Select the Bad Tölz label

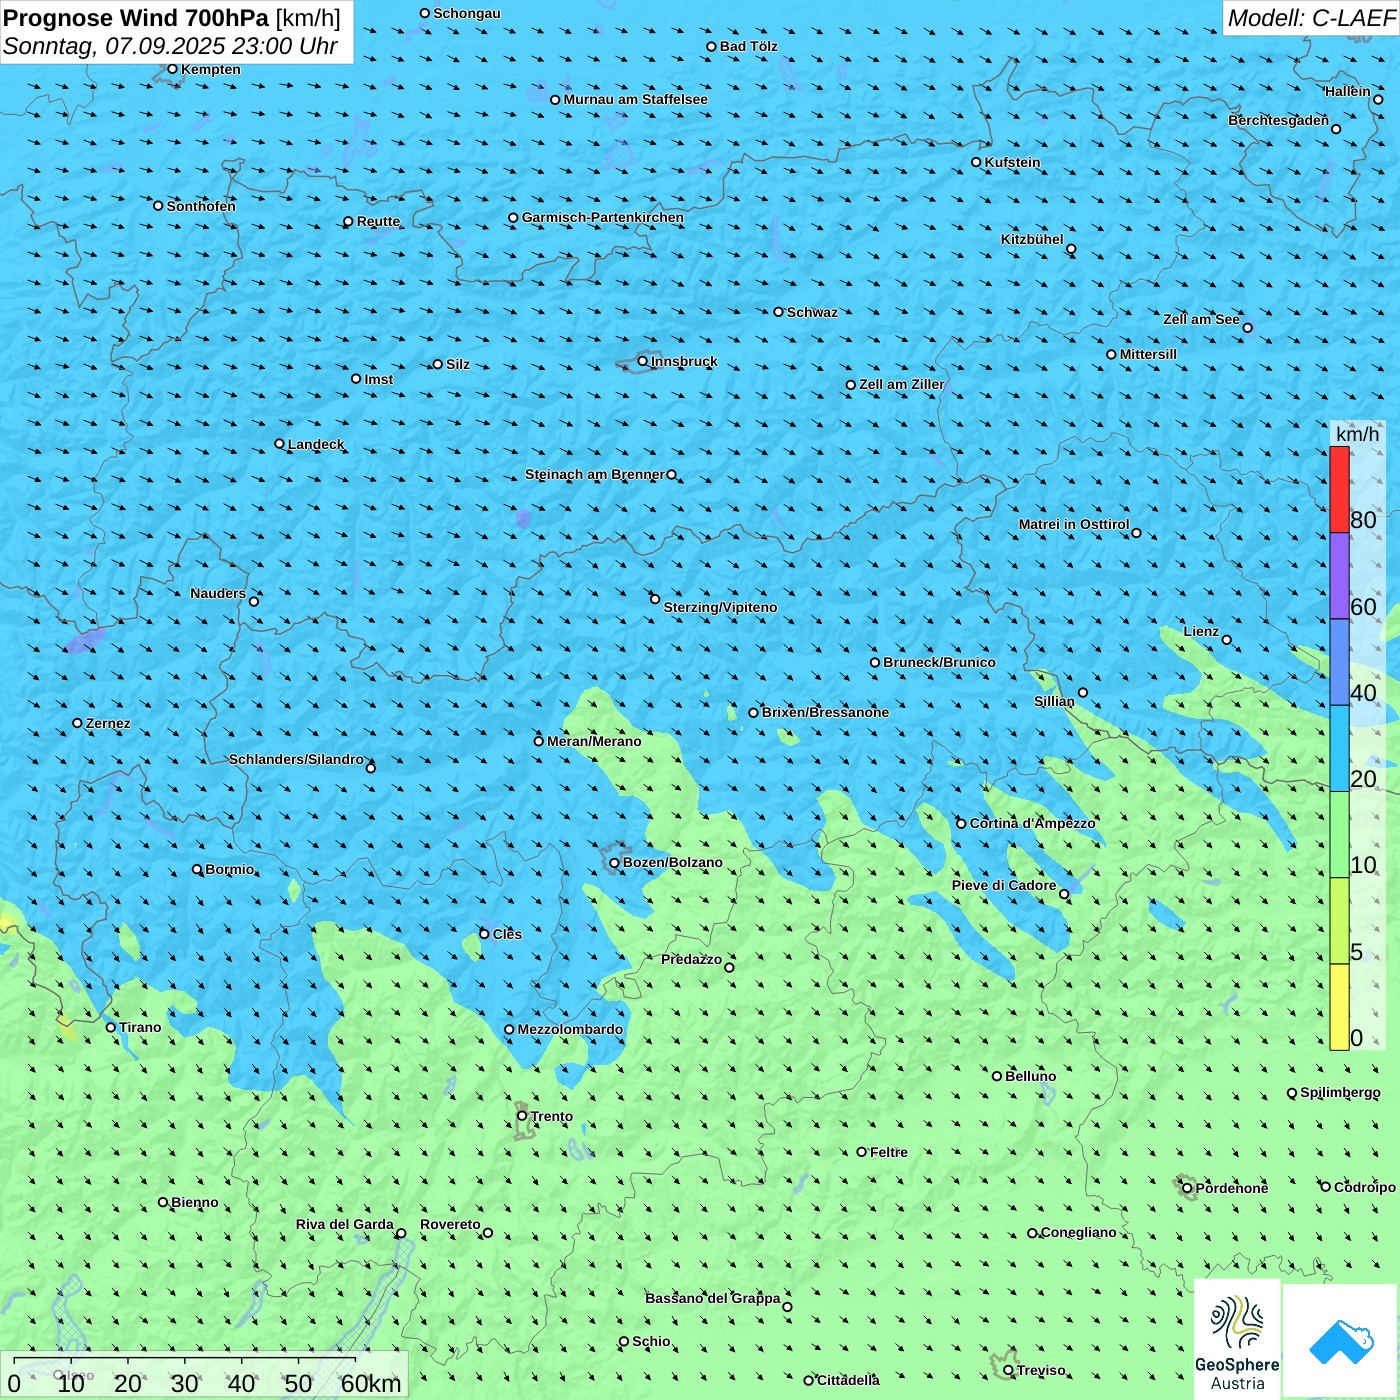tap(749, 46)
